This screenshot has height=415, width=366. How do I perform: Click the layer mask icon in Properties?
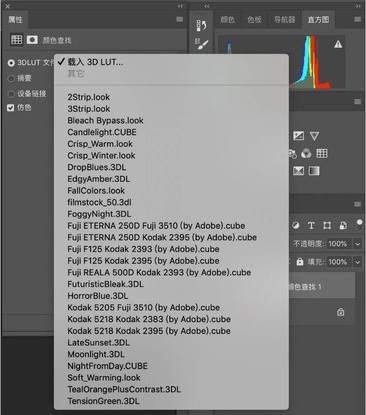tap(32, 40)
